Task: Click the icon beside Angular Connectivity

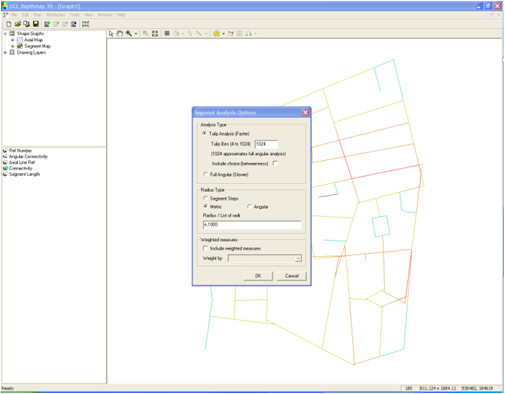Action: pyautogui.click(x=5, y=156)
